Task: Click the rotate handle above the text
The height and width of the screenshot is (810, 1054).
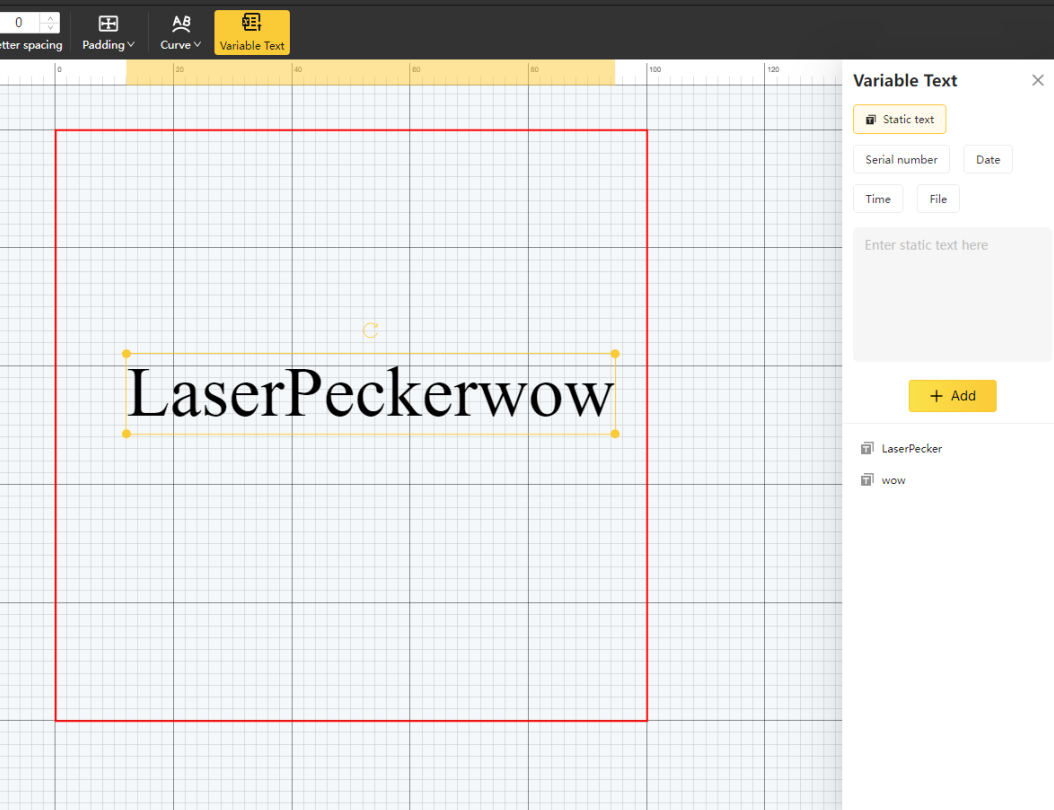Action: point(370,330)
